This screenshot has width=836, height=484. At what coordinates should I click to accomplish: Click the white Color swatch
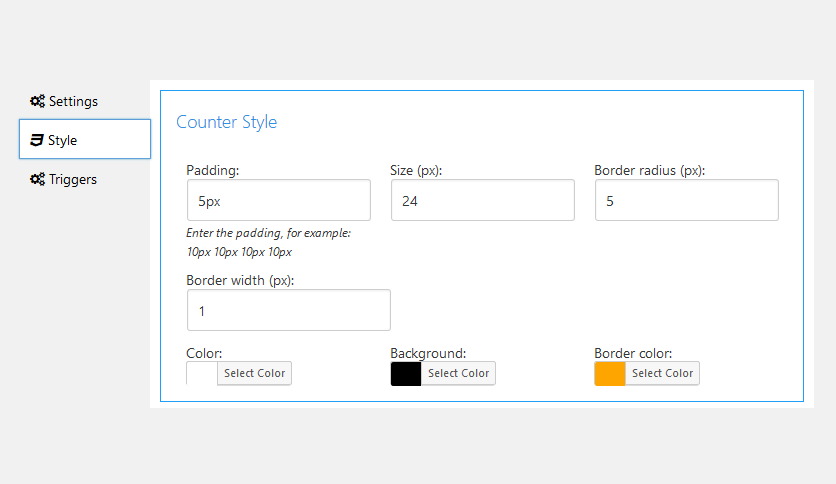pos(202,373)
